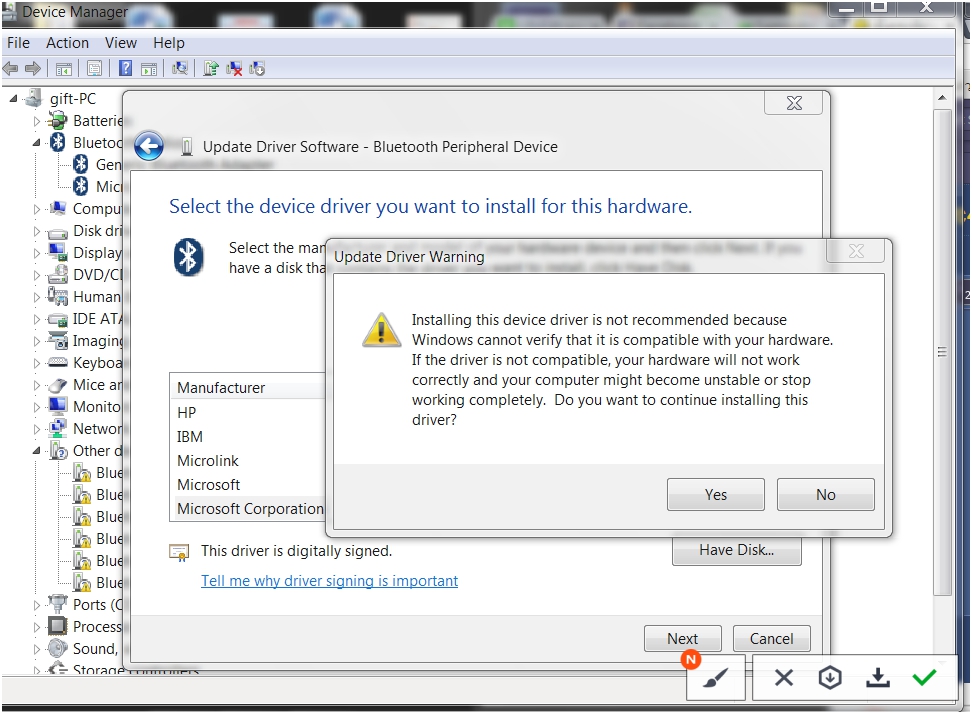The width and height of the screenshot is (972, 714).
Task: Open the Properties toolbar icon
Action: [x=94, y=69]
